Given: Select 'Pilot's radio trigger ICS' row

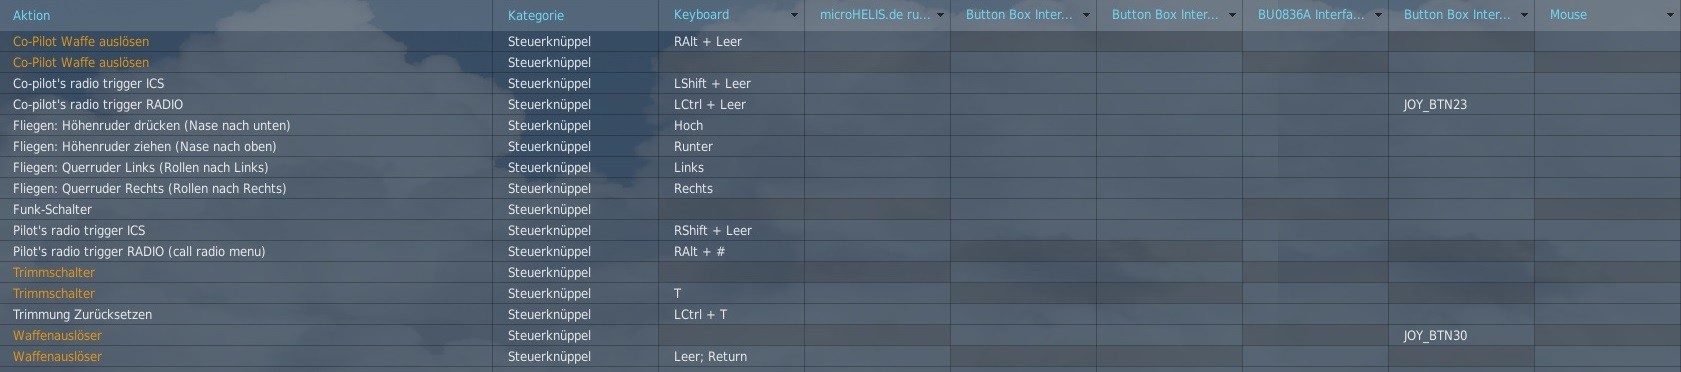Looking at the screenshot, I should click(x=246, y=230).
